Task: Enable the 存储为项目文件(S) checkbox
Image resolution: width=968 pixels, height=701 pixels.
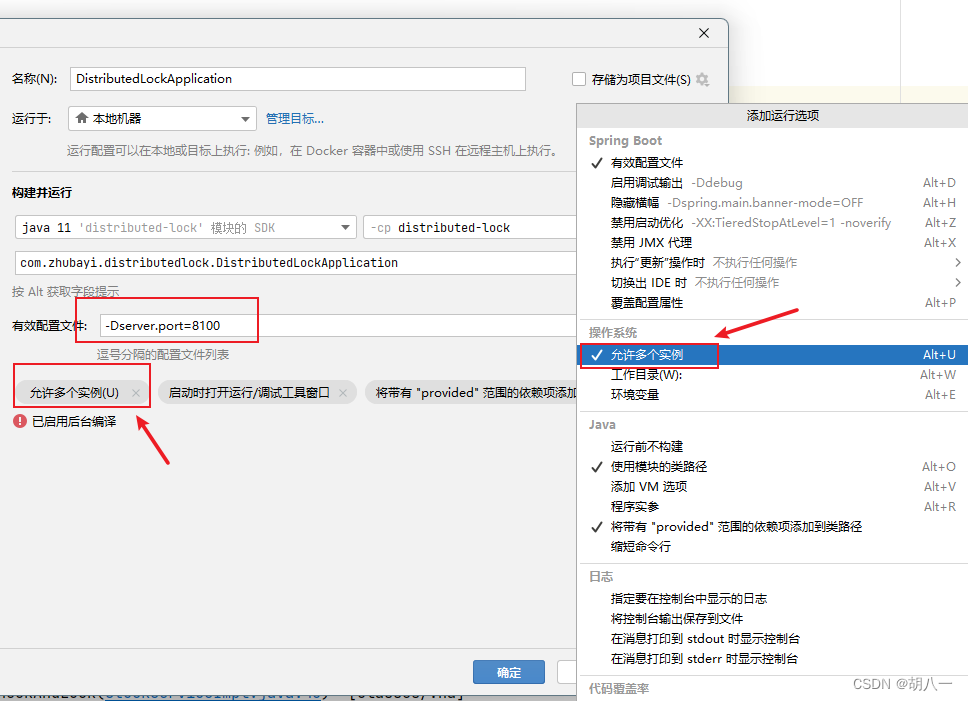Action: [x=578, y=79]
